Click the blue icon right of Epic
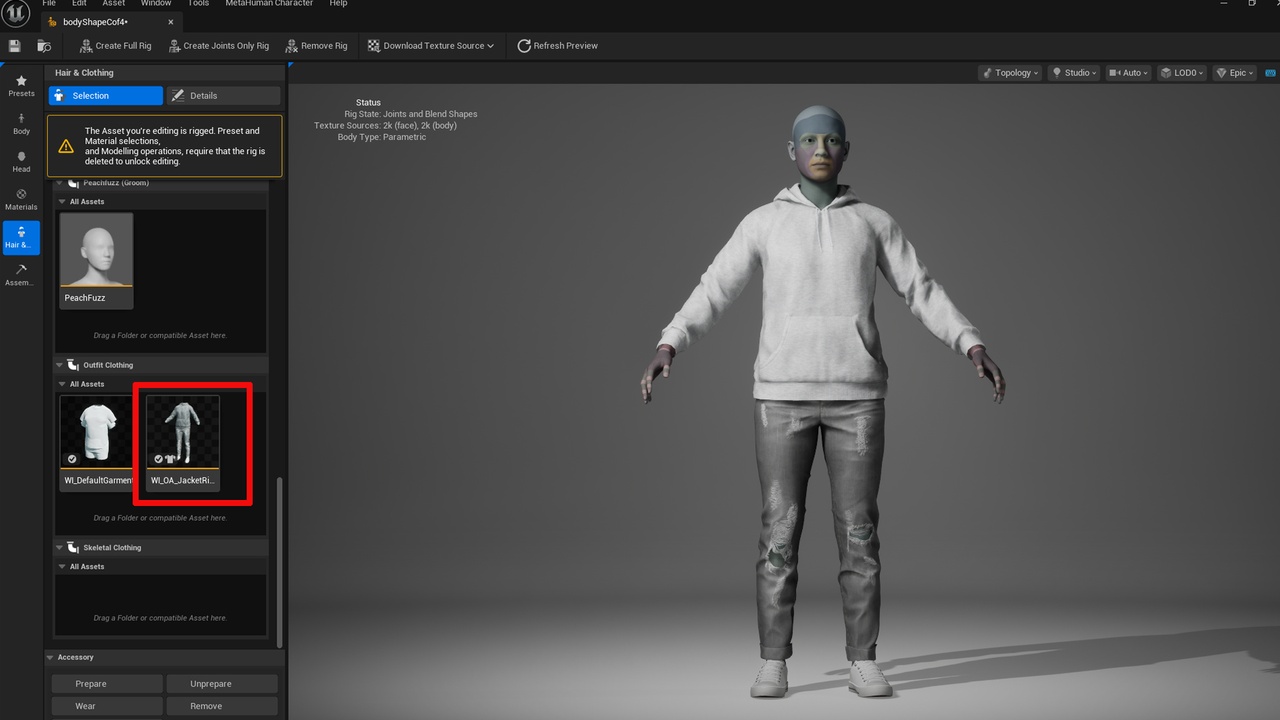 [1270, 73]
